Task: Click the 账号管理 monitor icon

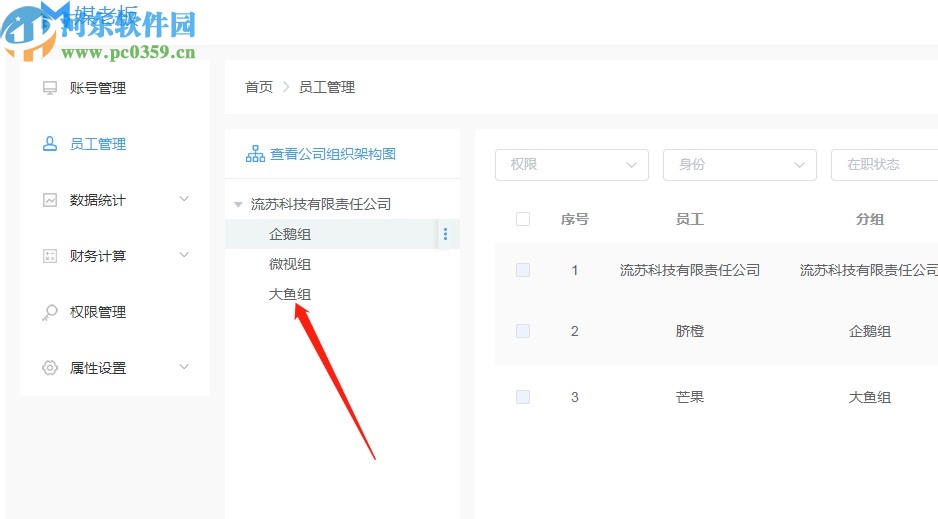Action: [50, 88]
